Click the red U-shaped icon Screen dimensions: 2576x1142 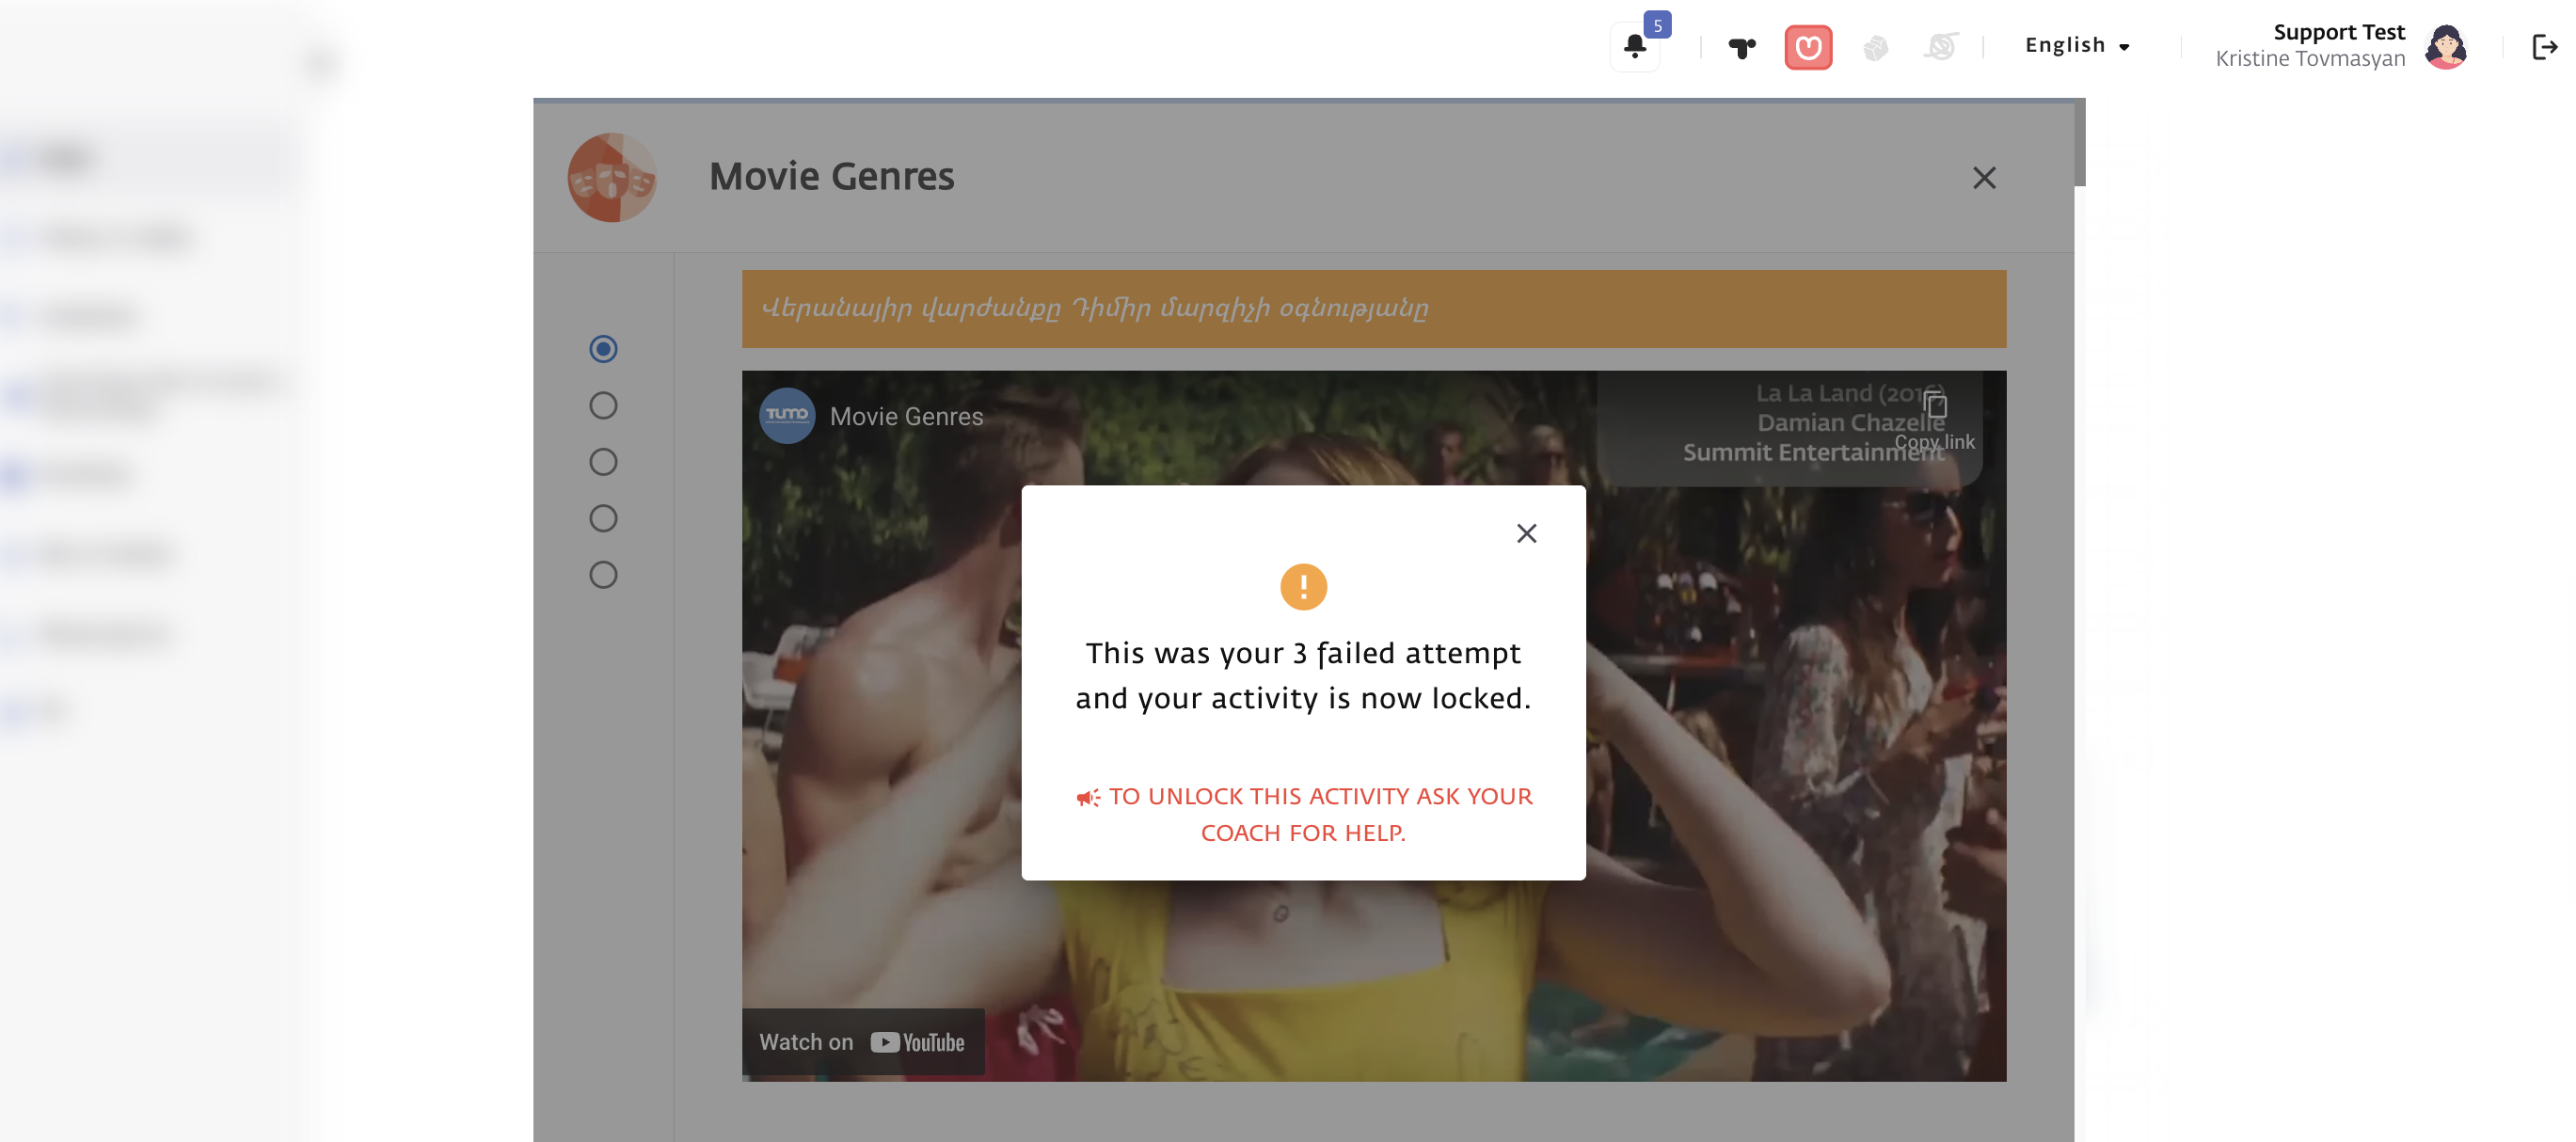point(1808,47)
